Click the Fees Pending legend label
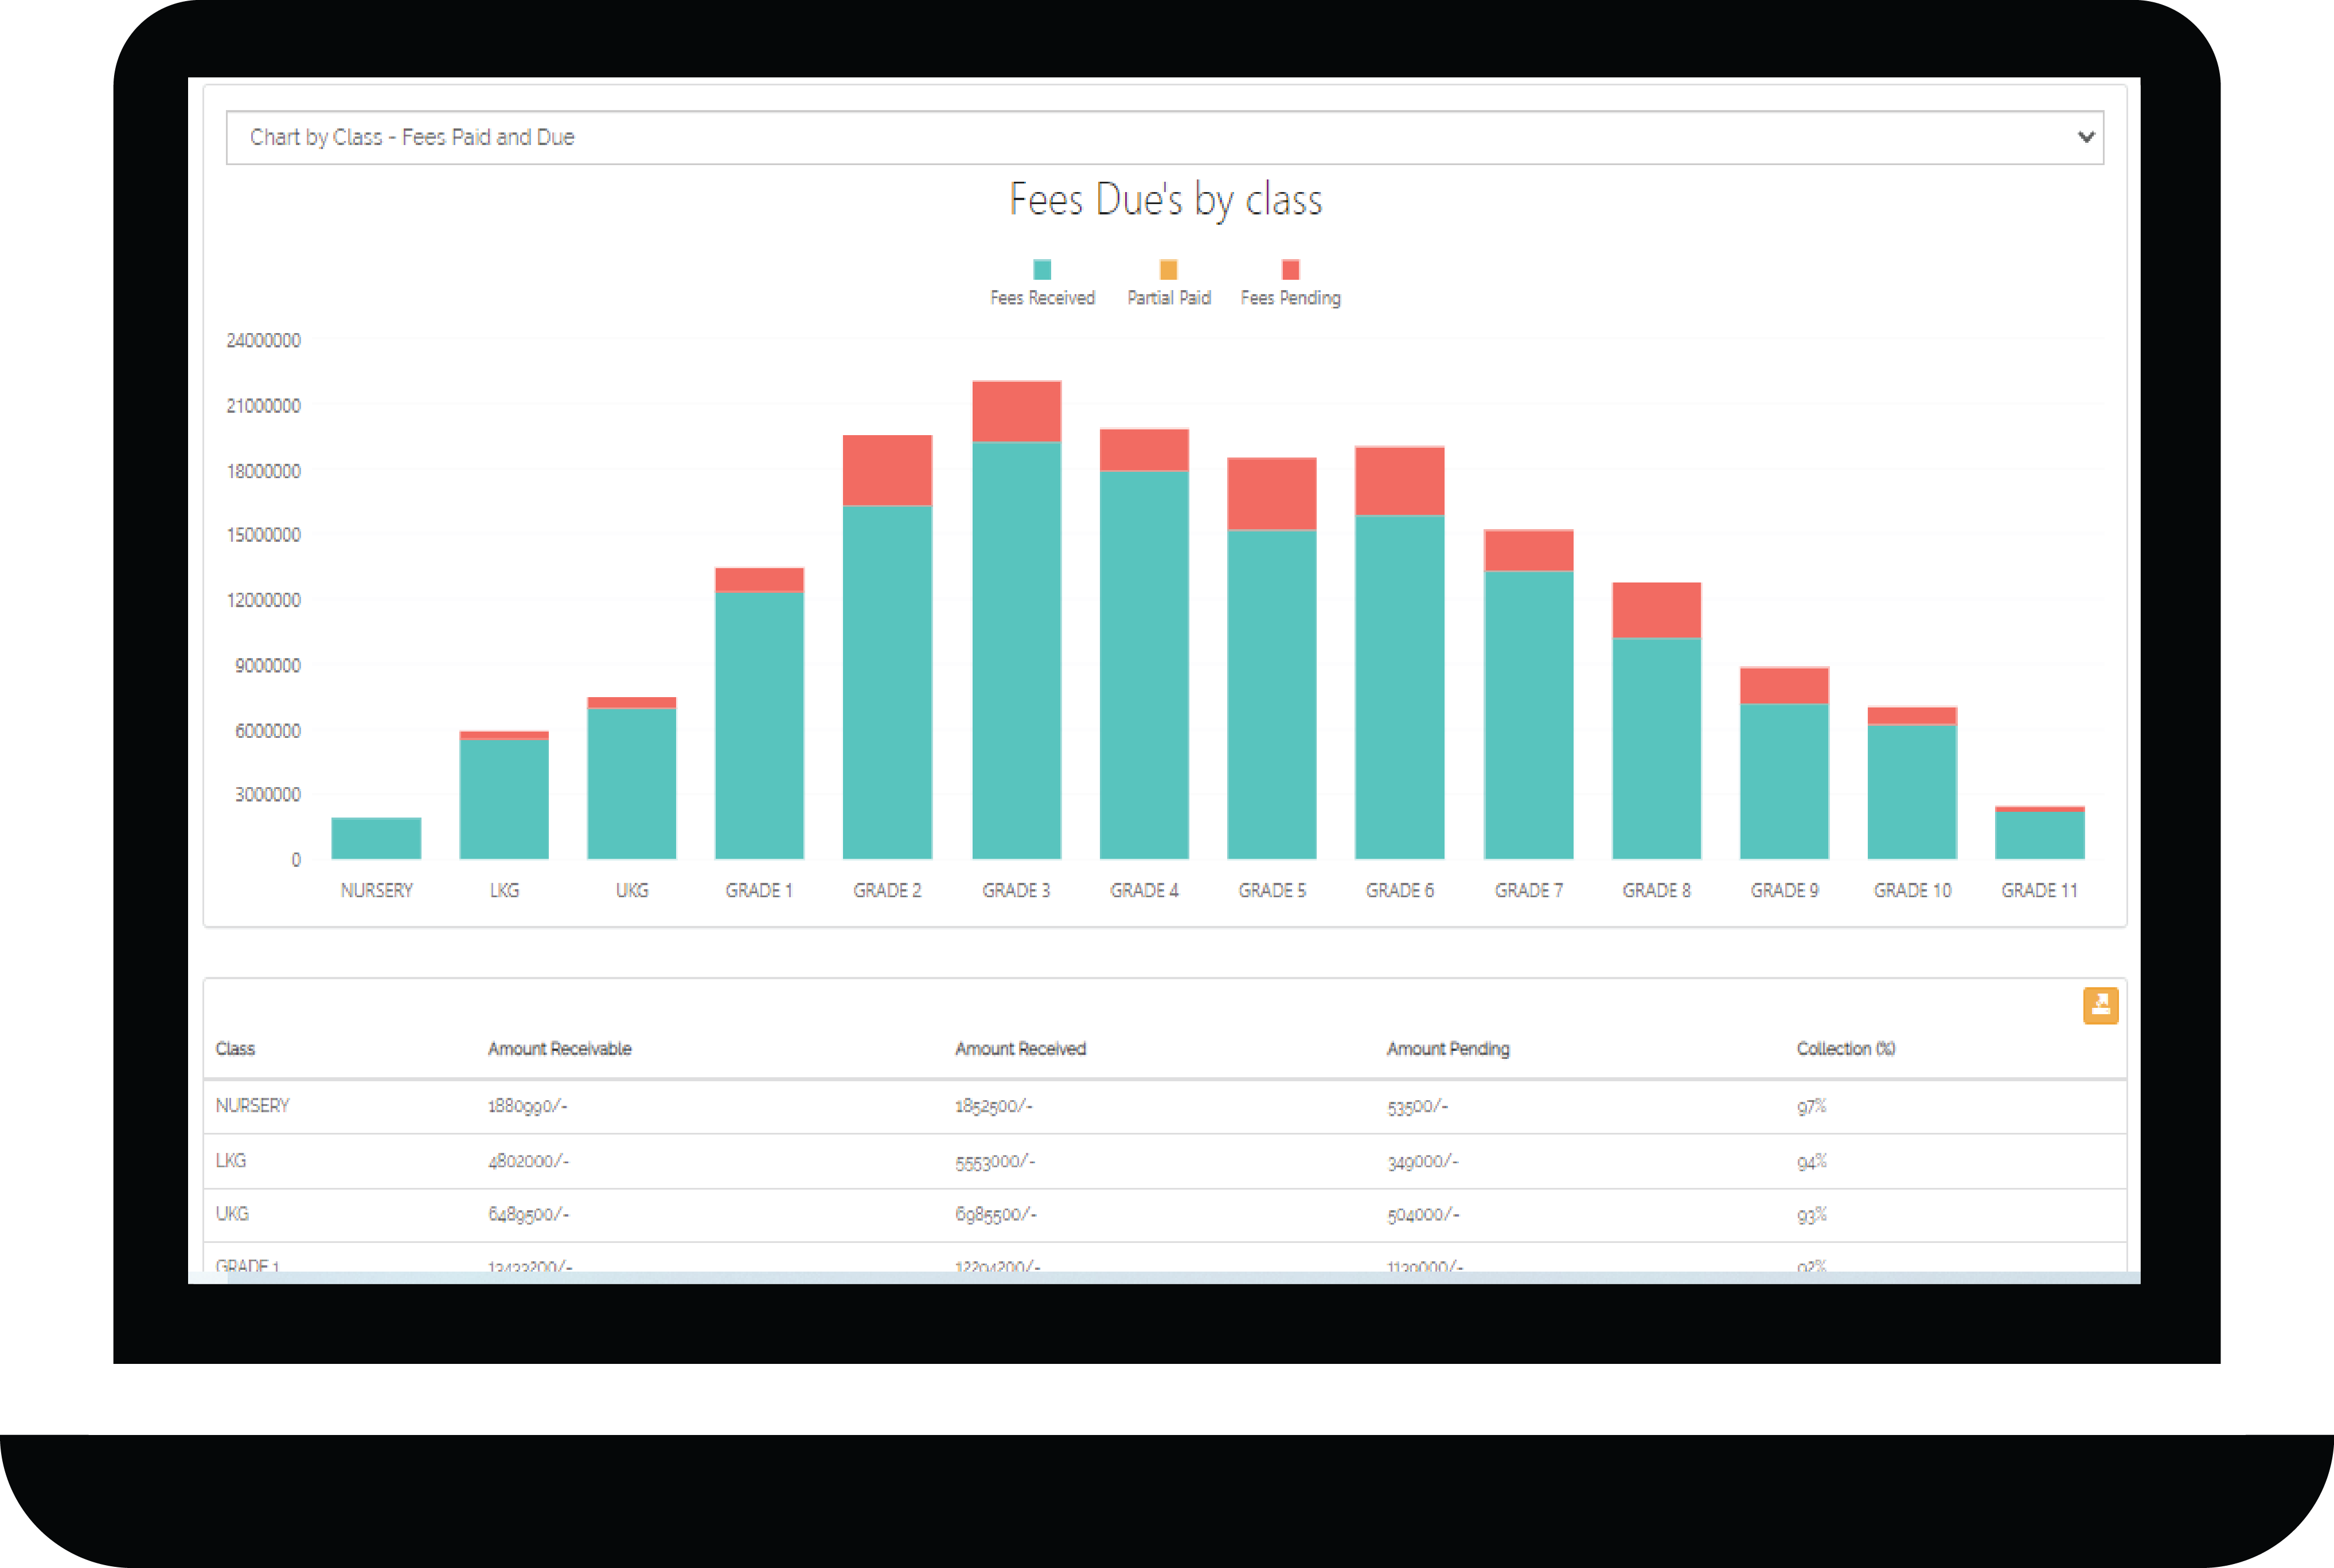Image resolution: width=2334 pixels, height=1568 pixels. click(1290, 298)
